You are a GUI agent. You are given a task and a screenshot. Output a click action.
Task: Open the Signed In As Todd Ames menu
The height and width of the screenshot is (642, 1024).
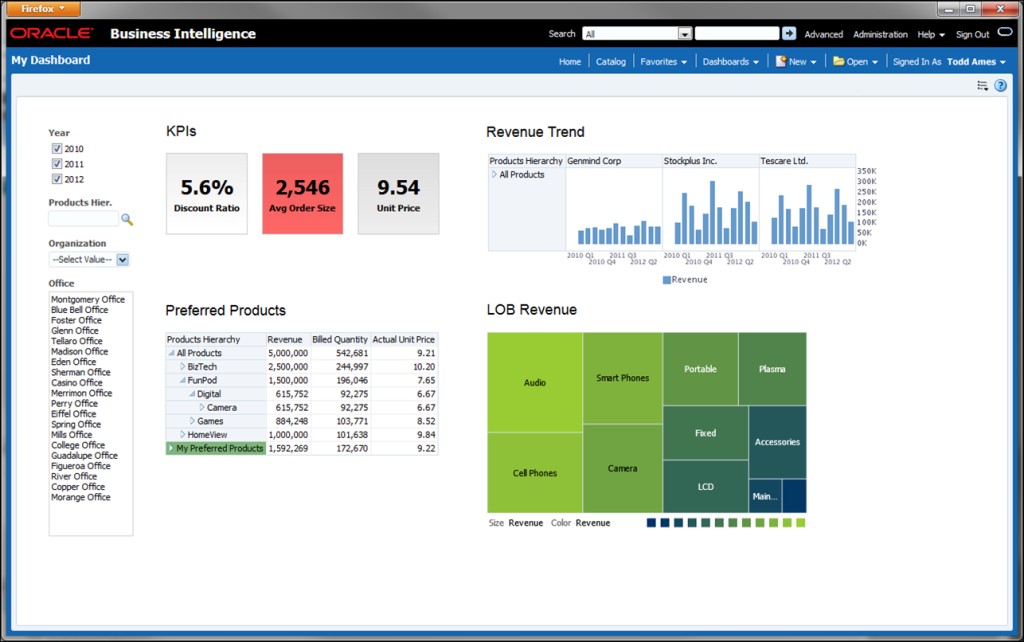[950, 61]
